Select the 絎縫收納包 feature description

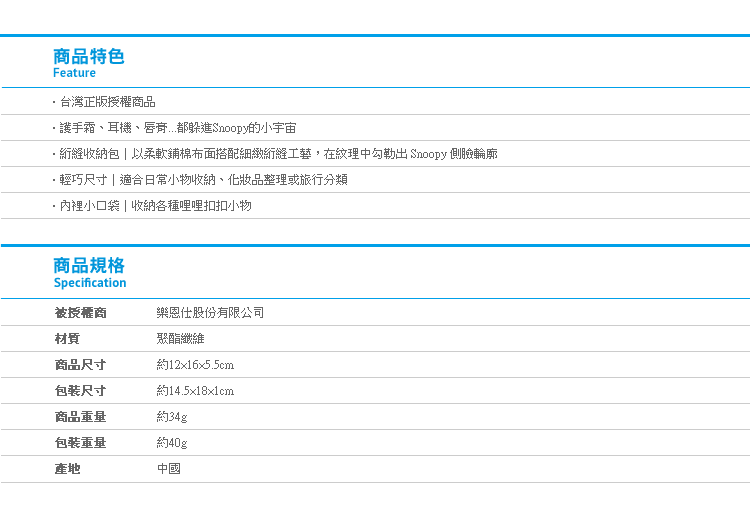coord(277,154)
